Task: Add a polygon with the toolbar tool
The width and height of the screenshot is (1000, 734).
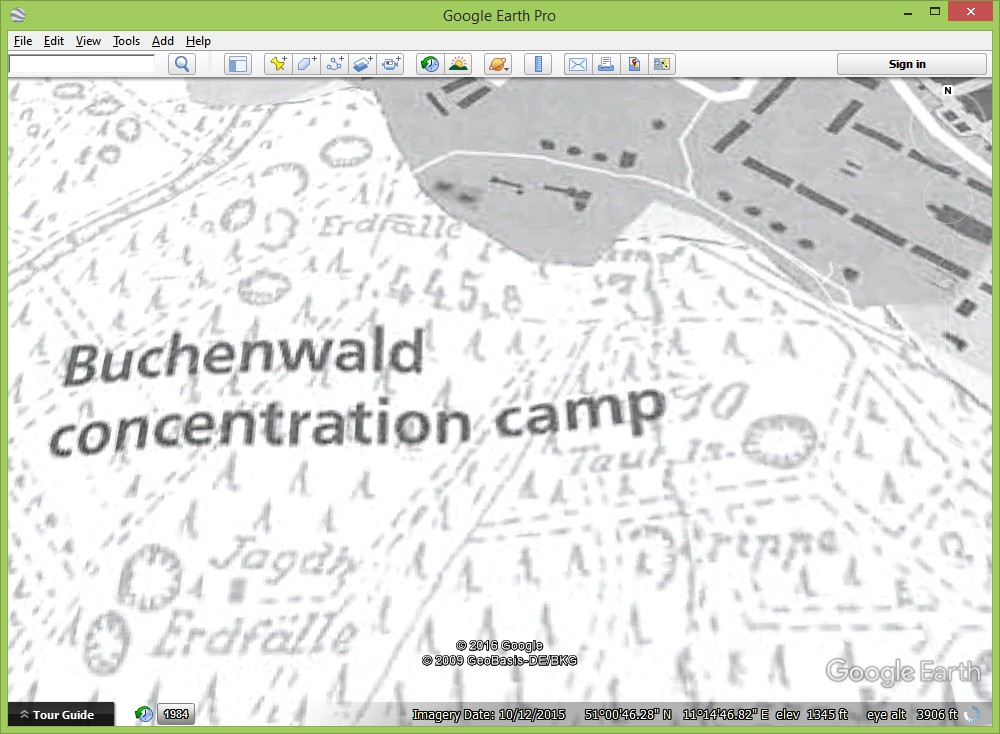Action: coord(306,64)
